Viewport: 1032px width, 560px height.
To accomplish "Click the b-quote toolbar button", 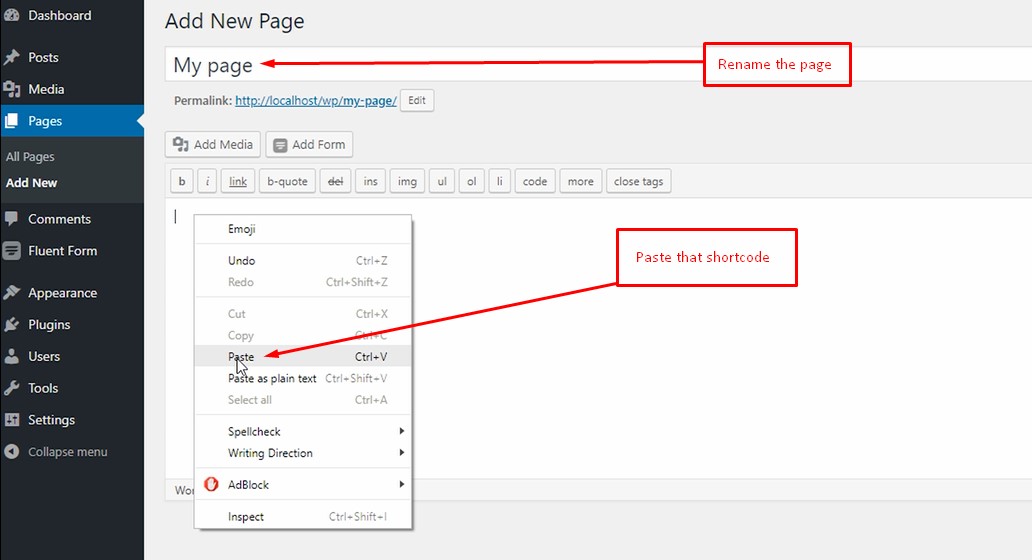I will tap(288, 181).
